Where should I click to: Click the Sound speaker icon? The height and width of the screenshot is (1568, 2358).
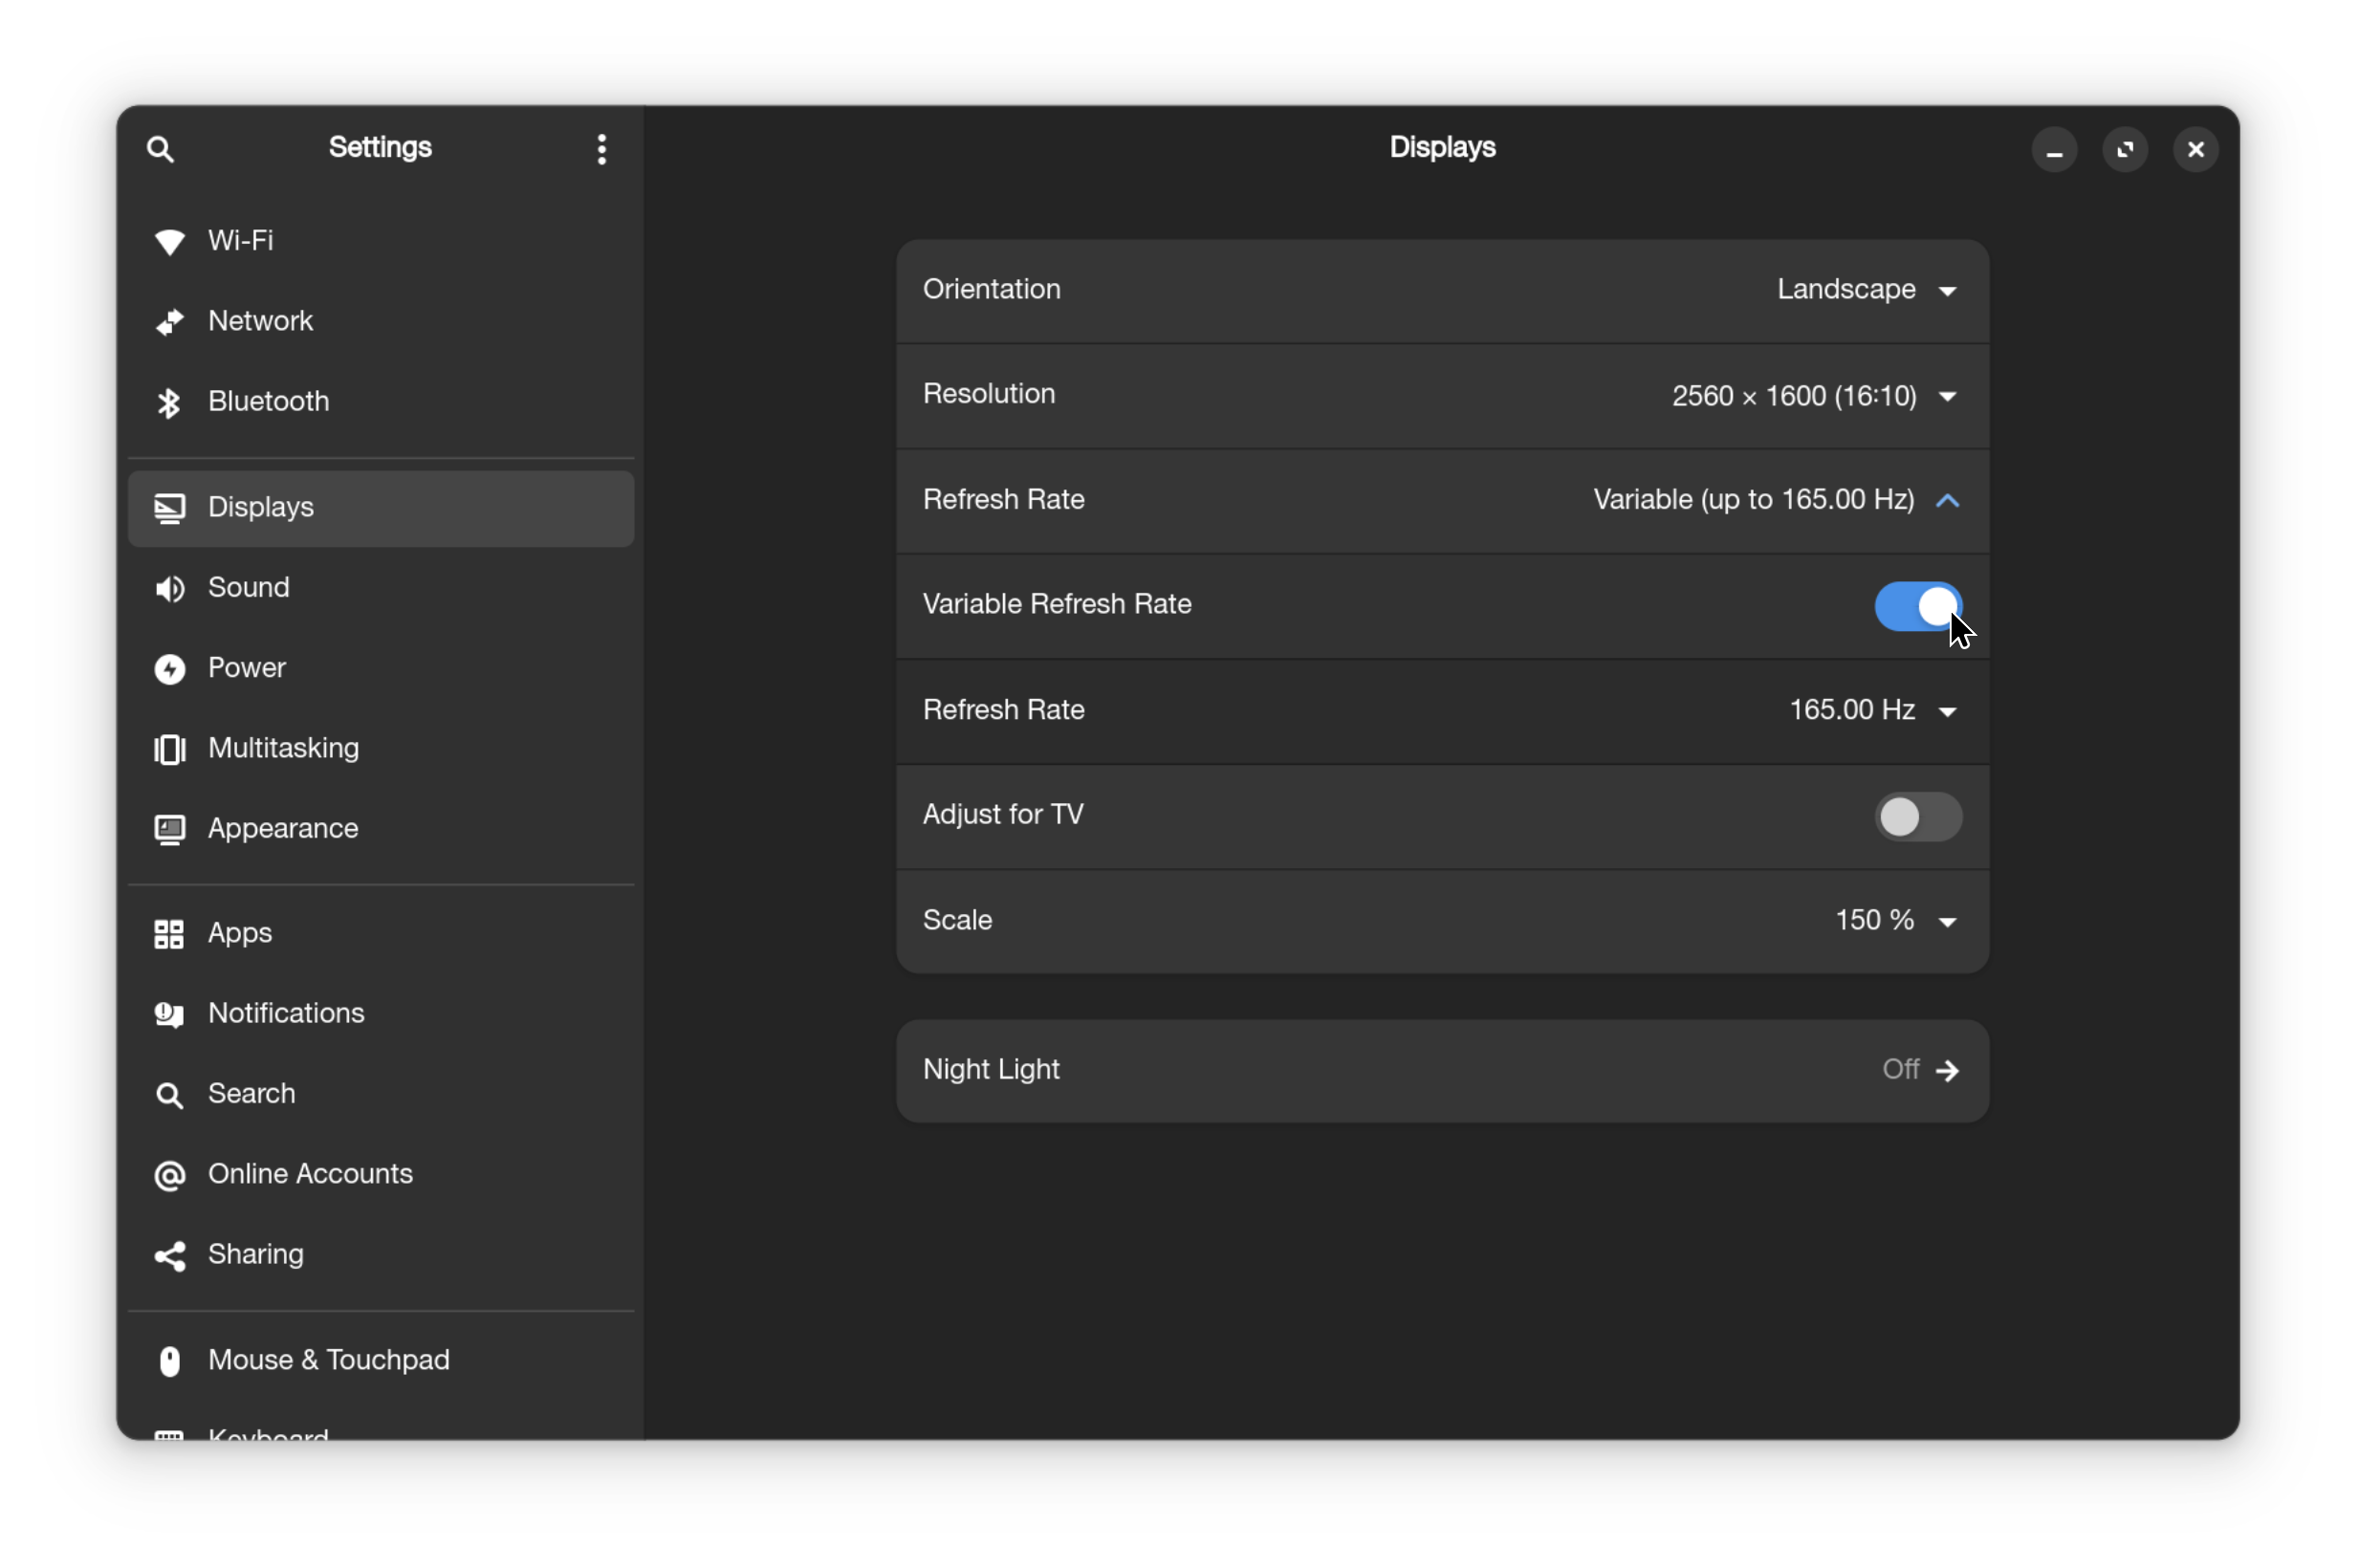point(170,588)
